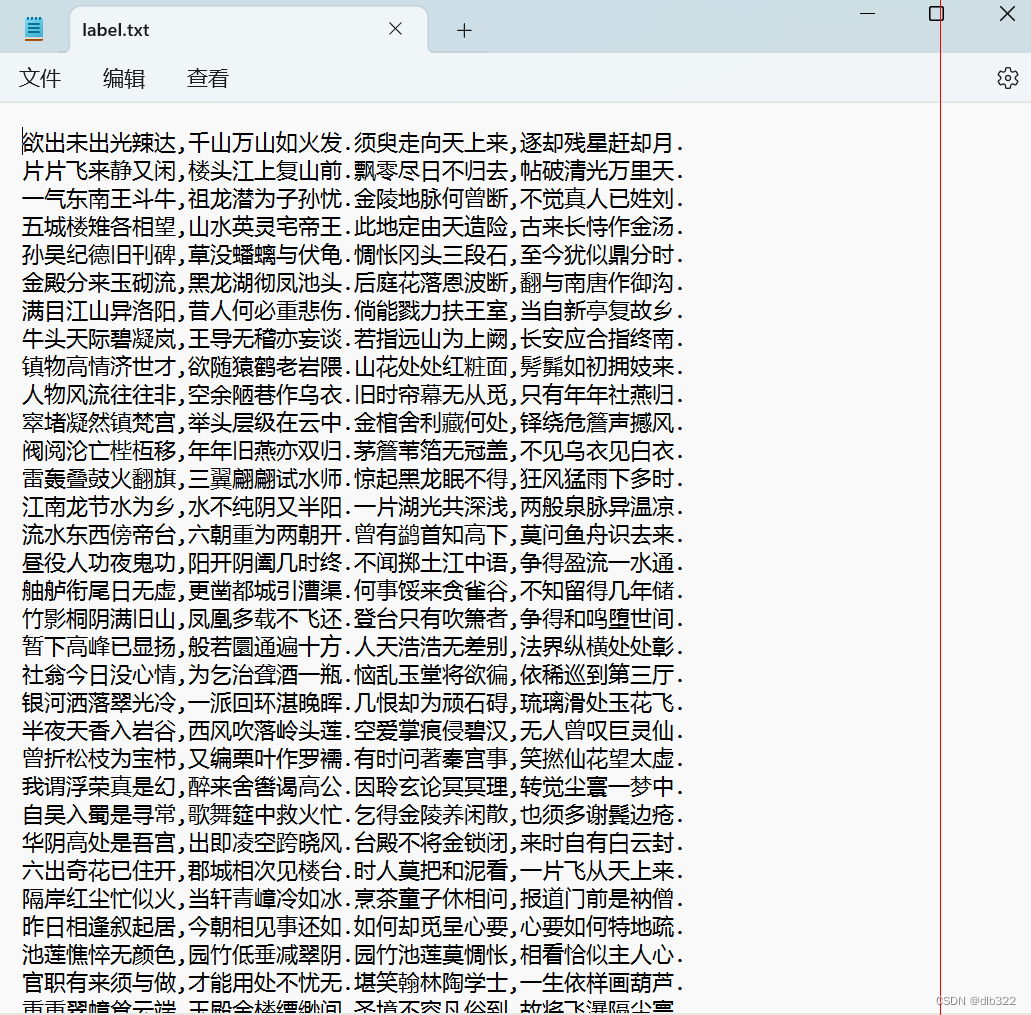Minimize the Notepad window

[866, 14]
